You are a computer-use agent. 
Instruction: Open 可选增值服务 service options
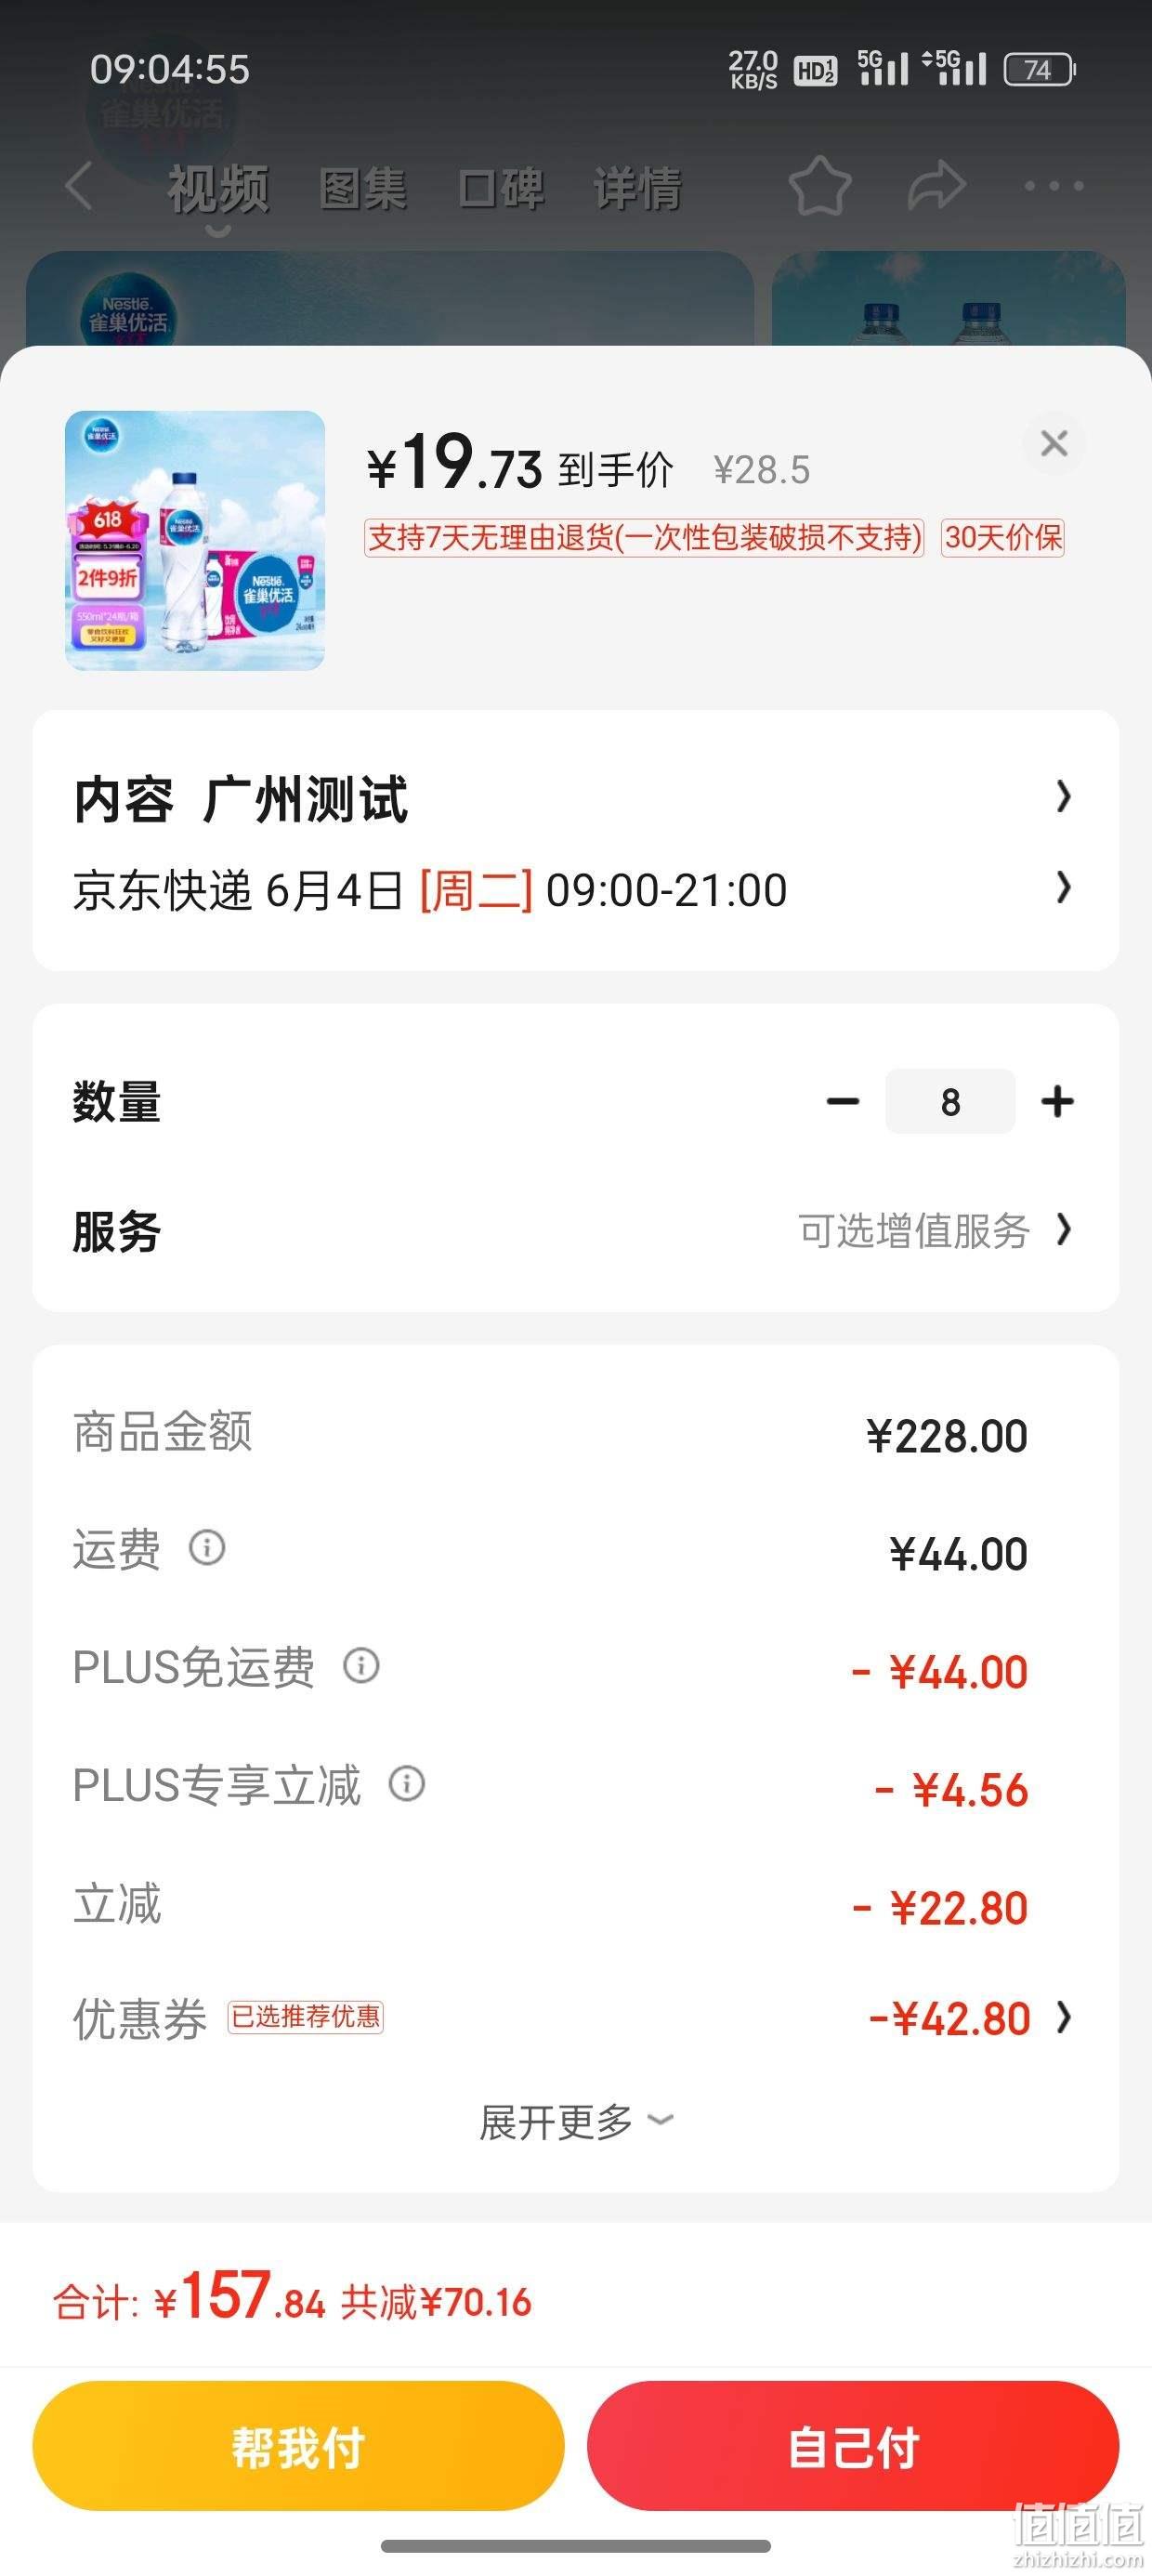pos(934,1230)
